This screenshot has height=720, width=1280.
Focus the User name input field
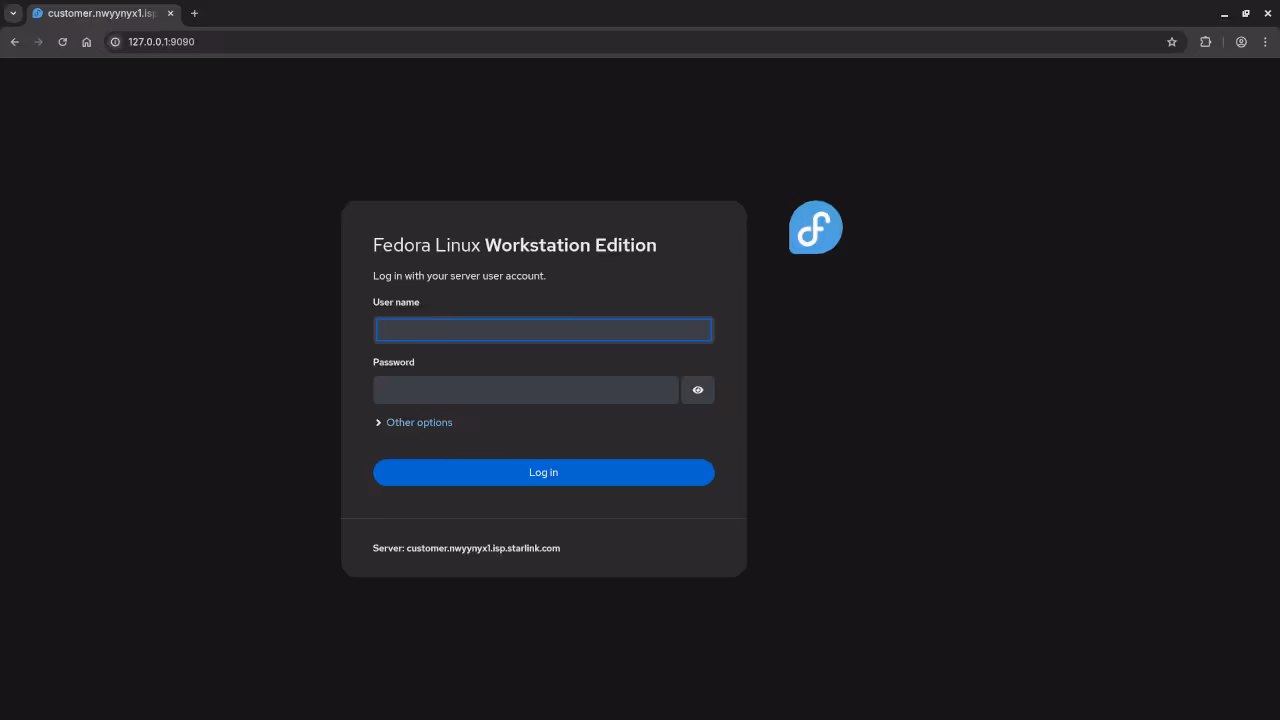(543, 330)
